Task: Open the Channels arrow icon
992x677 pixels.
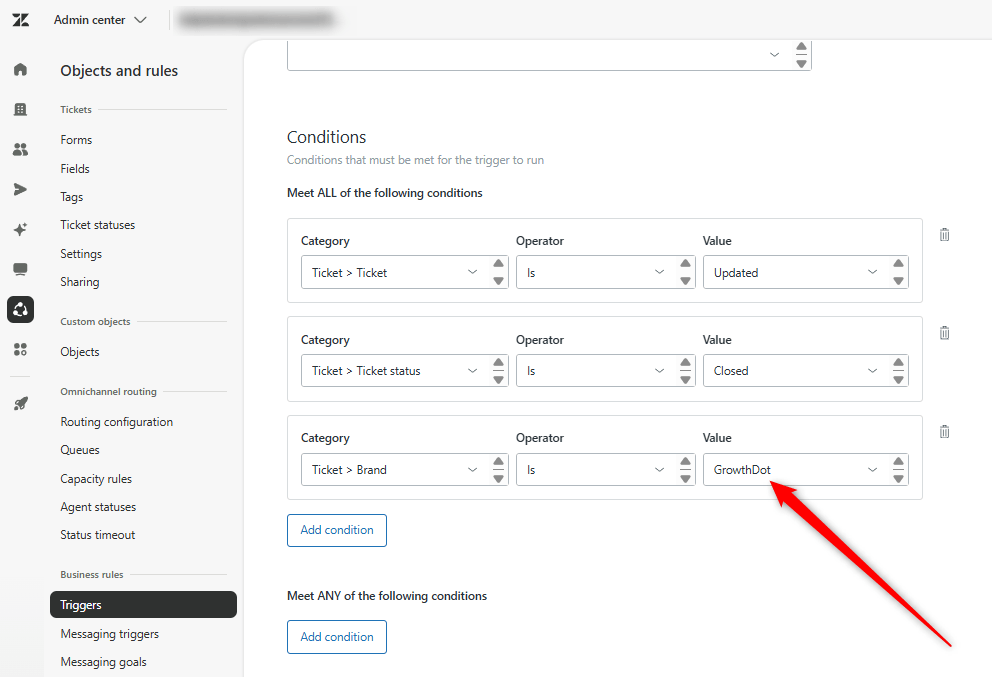Action: click(x=20, y=189)
